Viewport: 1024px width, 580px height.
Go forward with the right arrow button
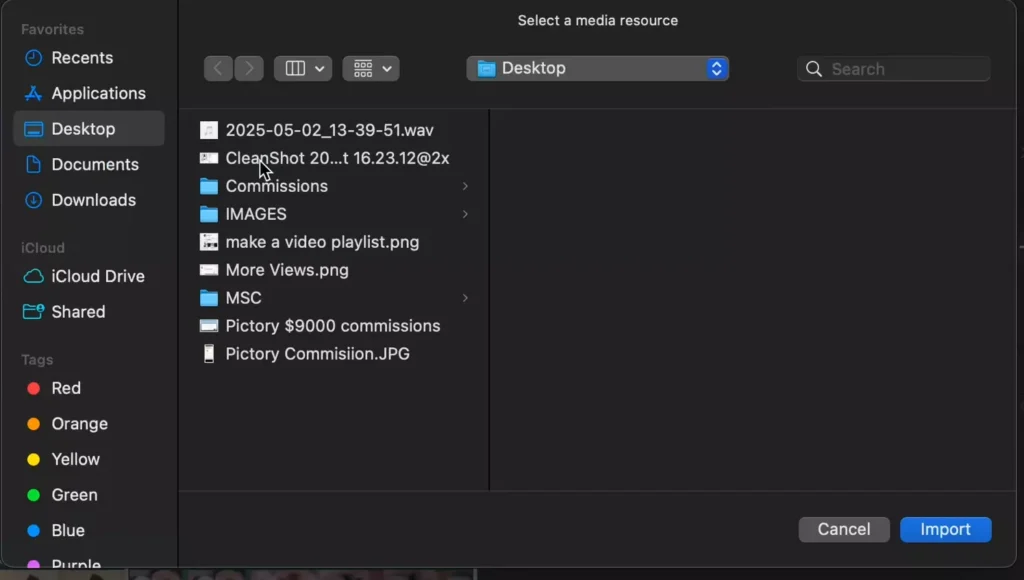click(249, 69)
